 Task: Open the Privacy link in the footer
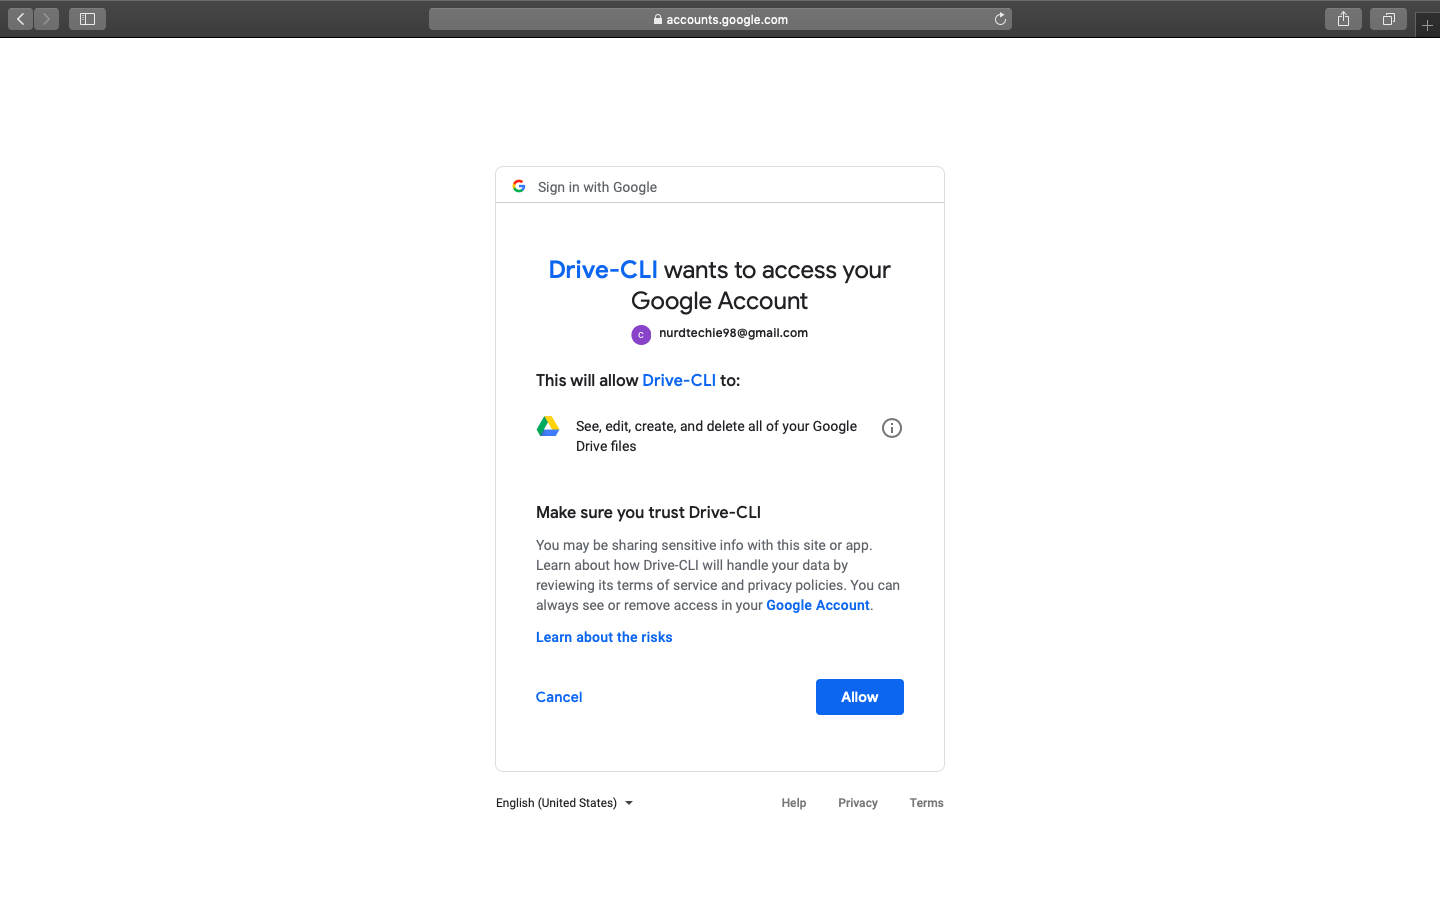pos(858,803)
